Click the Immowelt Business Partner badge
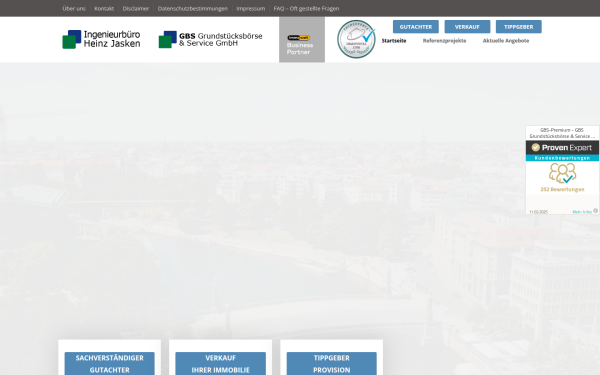 (x=302, y=39)
